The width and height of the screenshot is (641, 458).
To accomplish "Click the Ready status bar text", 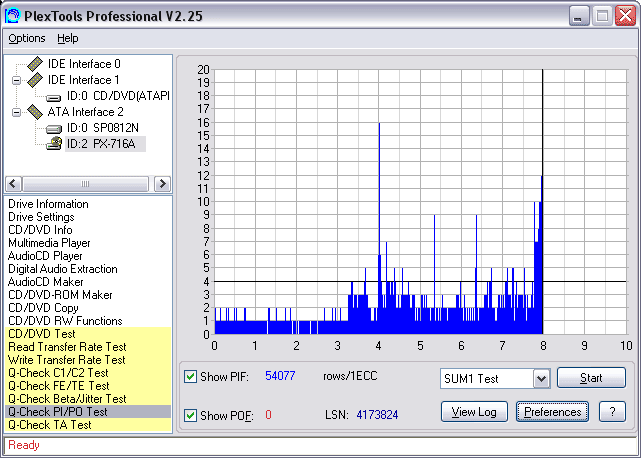I will click(24, 445).
